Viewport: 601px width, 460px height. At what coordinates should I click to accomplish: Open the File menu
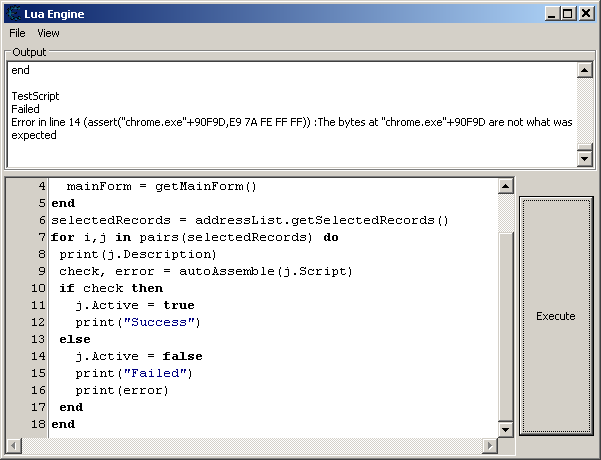point(17,33)
